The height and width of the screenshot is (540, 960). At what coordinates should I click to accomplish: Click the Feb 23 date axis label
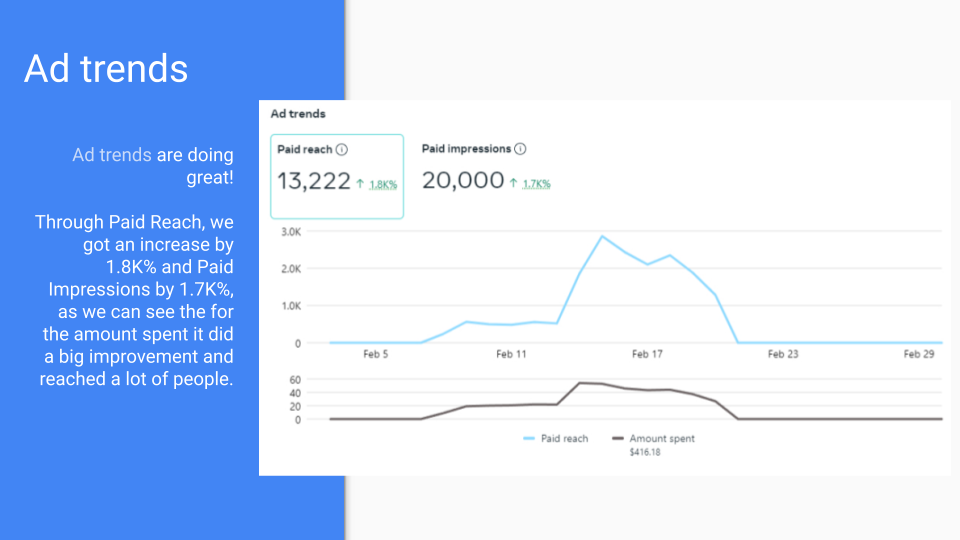pyautogui.click(x=783, y=354)
